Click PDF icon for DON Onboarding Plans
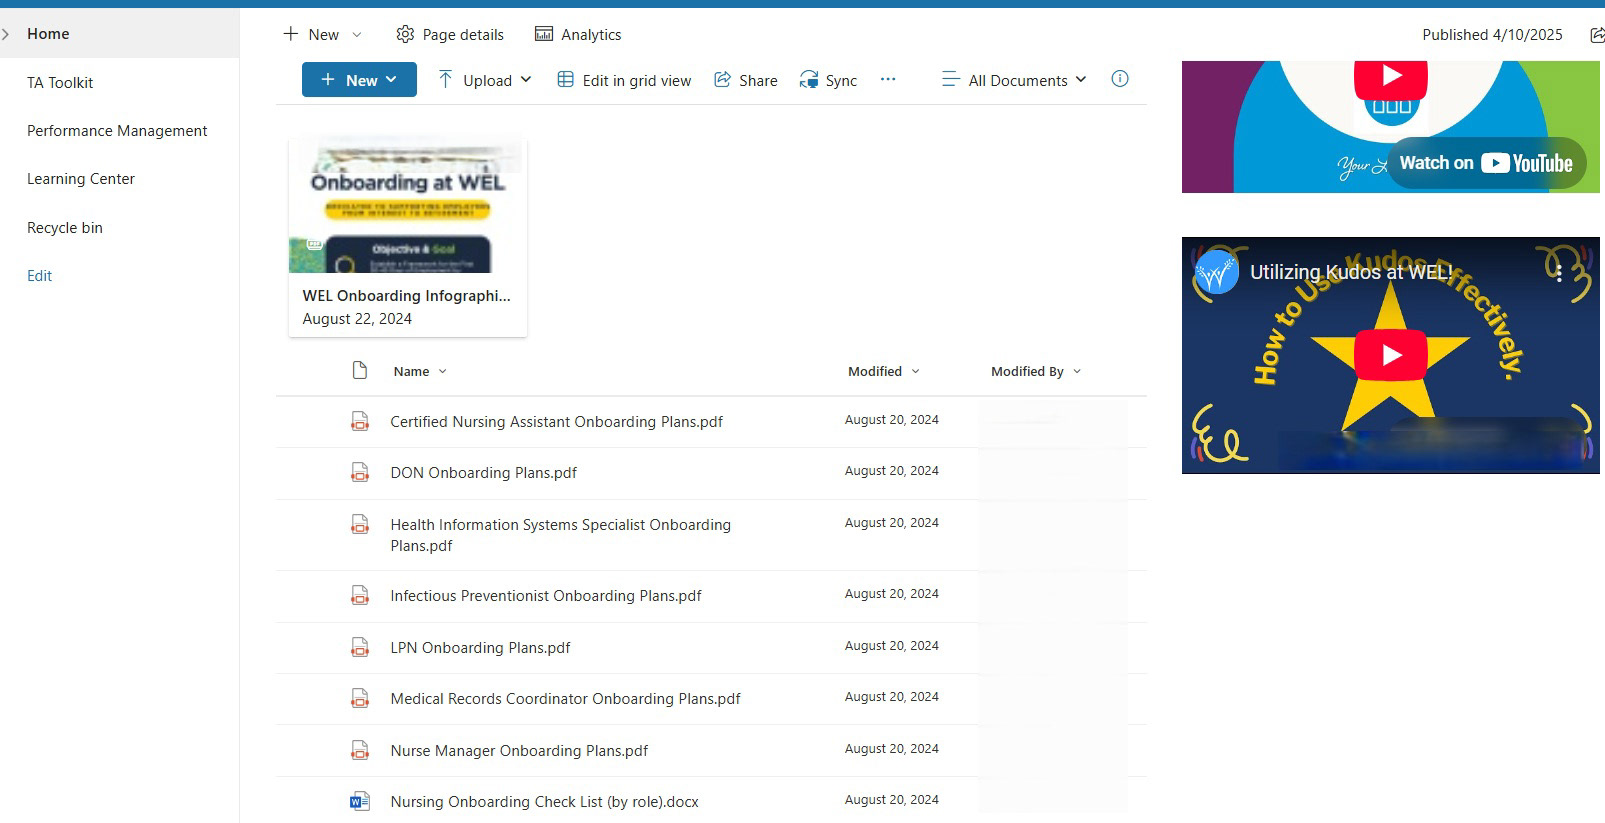Image resolution: width=1605 pixels, height=823 pixels. click(x=360, y=472)
